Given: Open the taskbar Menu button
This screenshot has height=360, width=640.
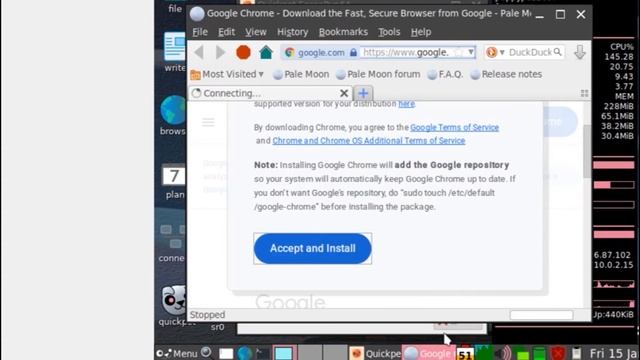Looking at the screenshot, I should (177, 353).
